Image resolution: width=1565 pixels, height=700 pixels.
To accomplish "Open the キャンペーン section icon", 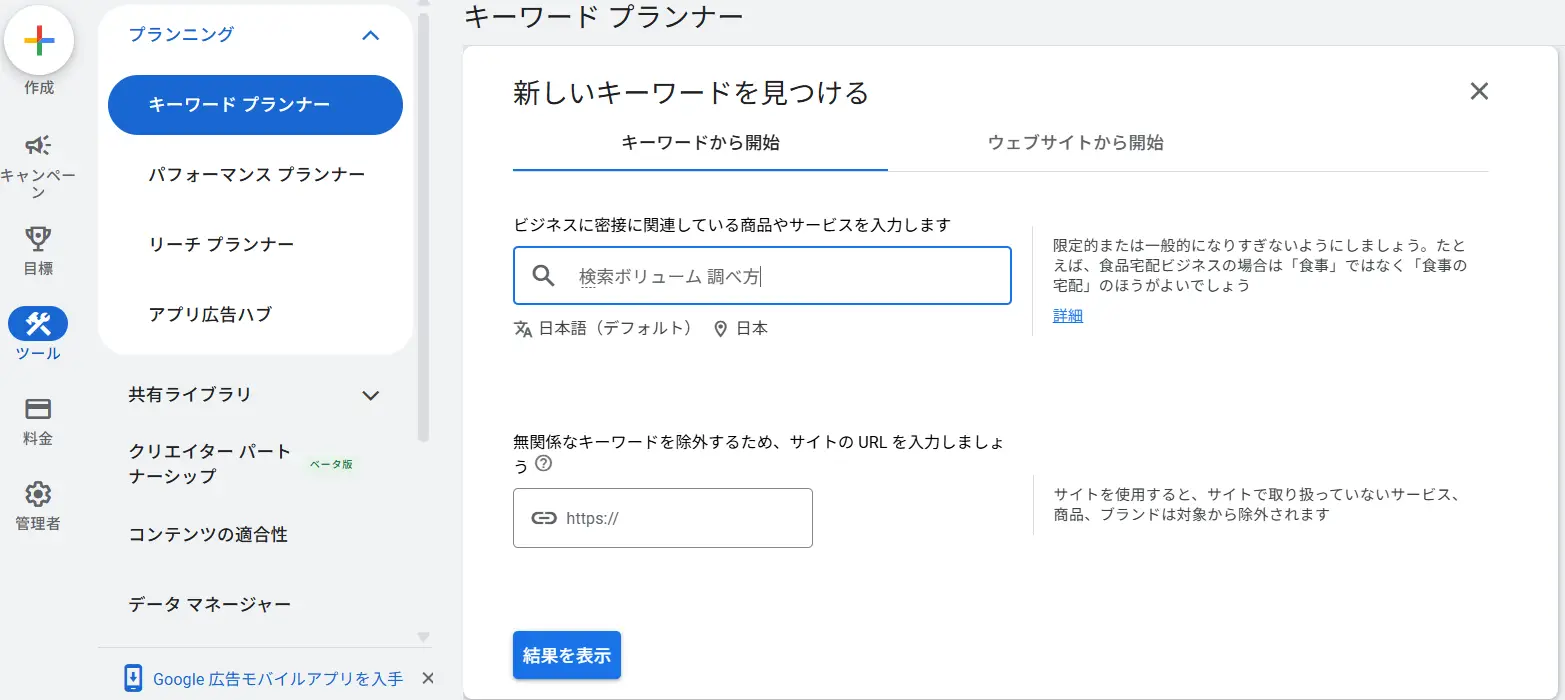I will [x=37, y=143].
